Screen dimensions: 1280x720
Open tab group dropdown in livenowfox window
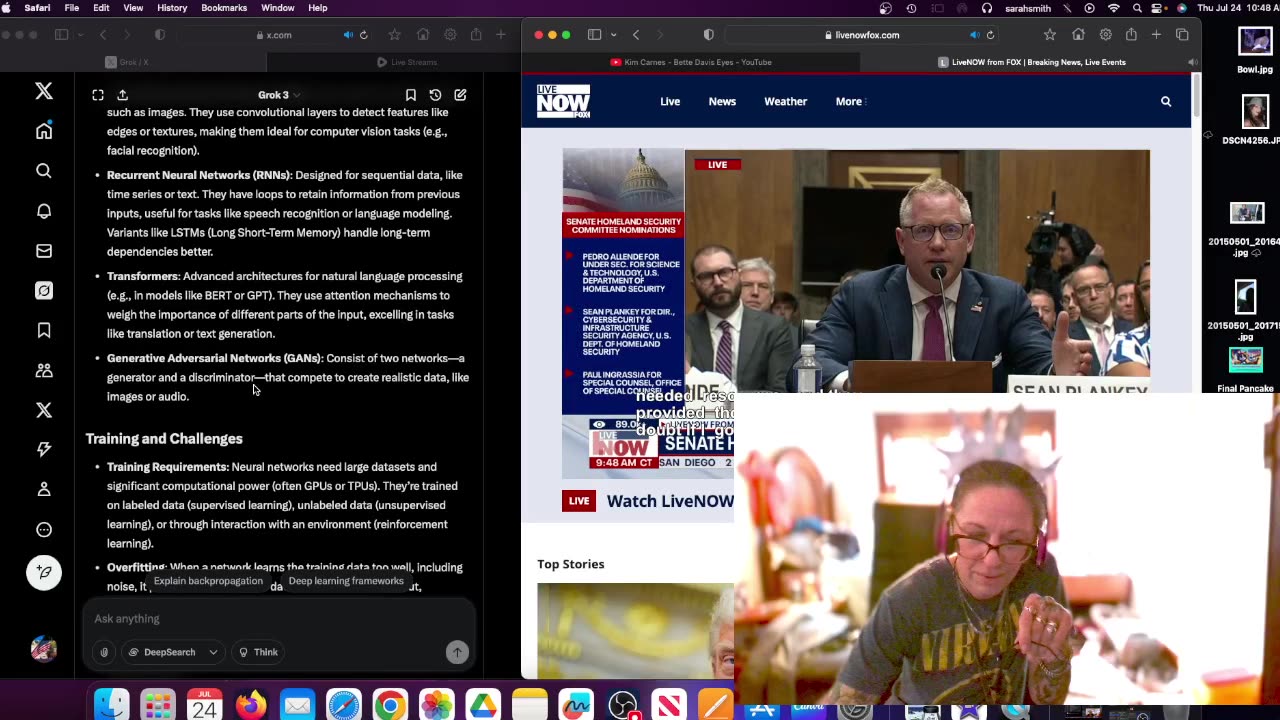coord(612,35)
